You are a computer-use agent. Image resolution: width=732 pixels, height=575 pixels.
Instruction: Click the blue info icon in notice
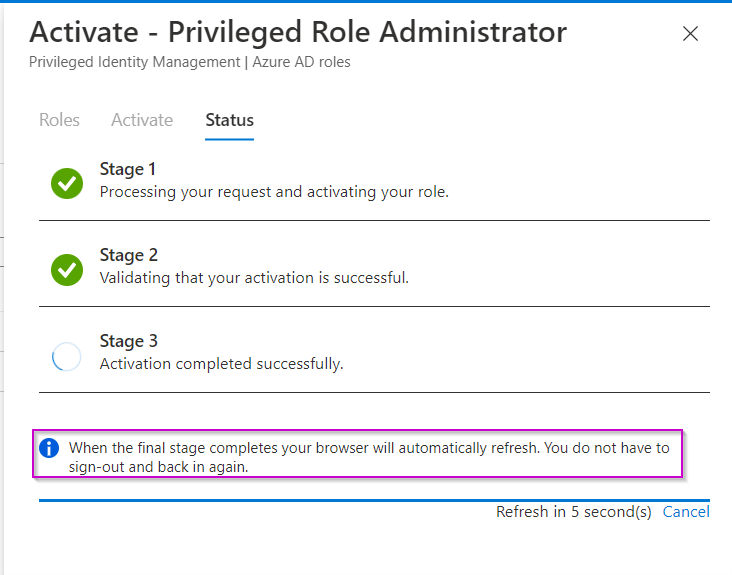[x=49, y=448]
